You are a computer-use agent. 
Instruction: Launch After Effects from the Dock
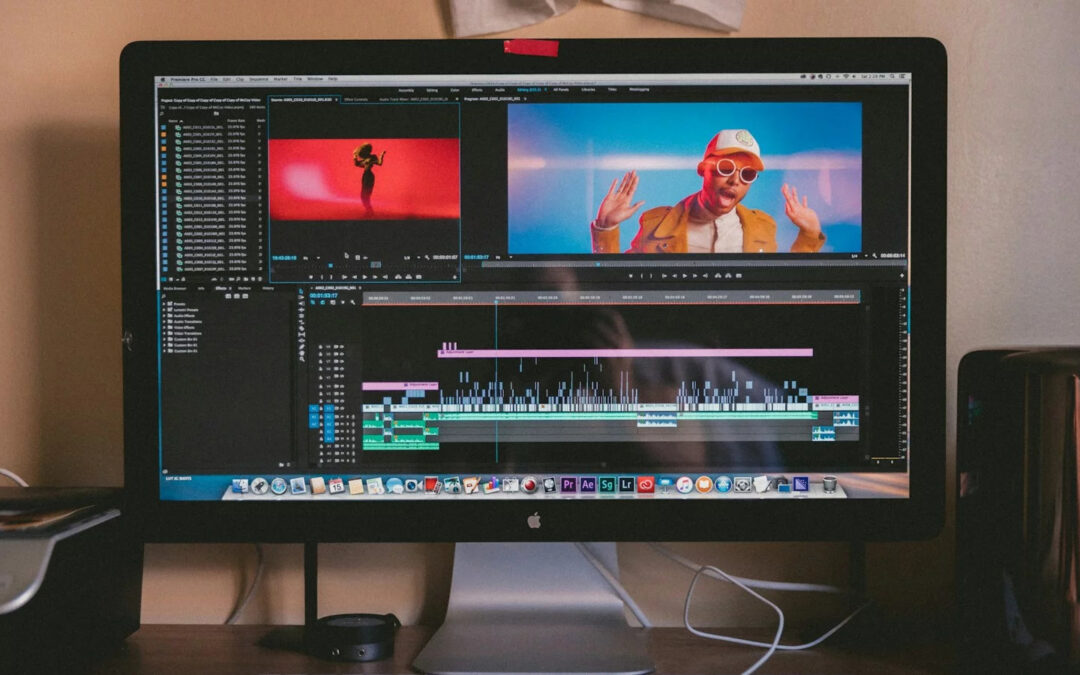587,485
